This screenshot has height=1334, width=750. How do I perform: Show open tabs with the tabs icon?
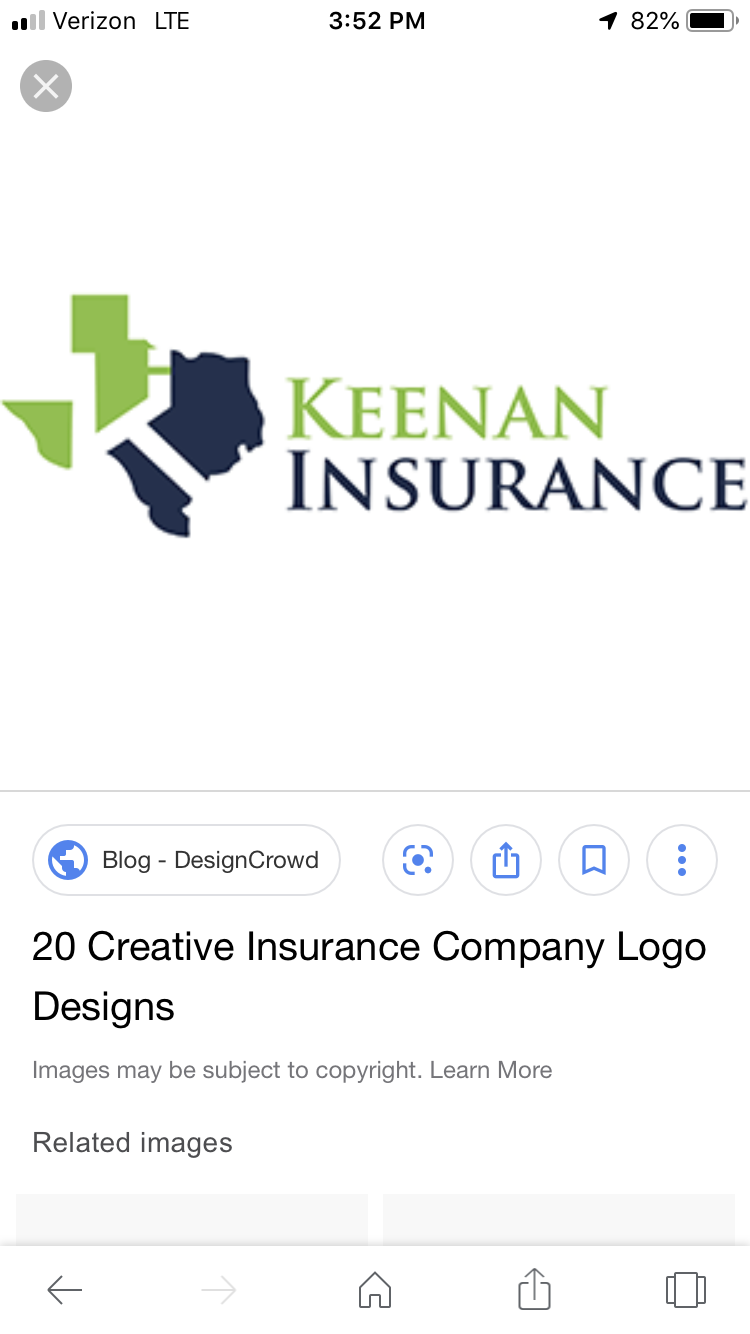click(x=686, y=1289)
